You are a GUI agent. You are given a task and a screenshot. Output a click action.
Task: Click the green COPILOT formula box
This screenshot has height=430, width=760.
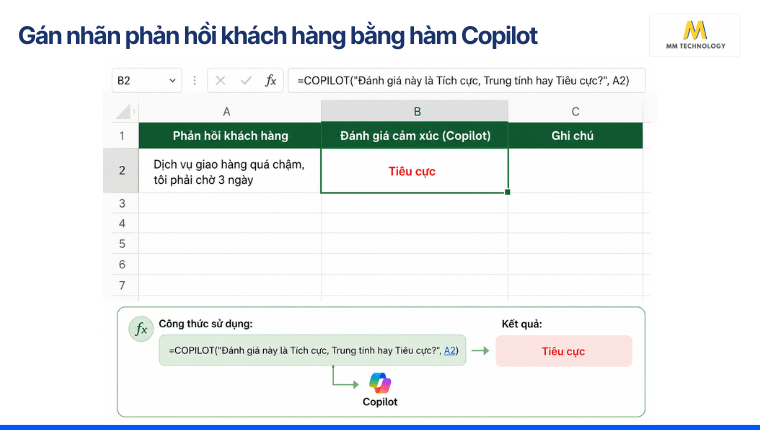[313, 350]
